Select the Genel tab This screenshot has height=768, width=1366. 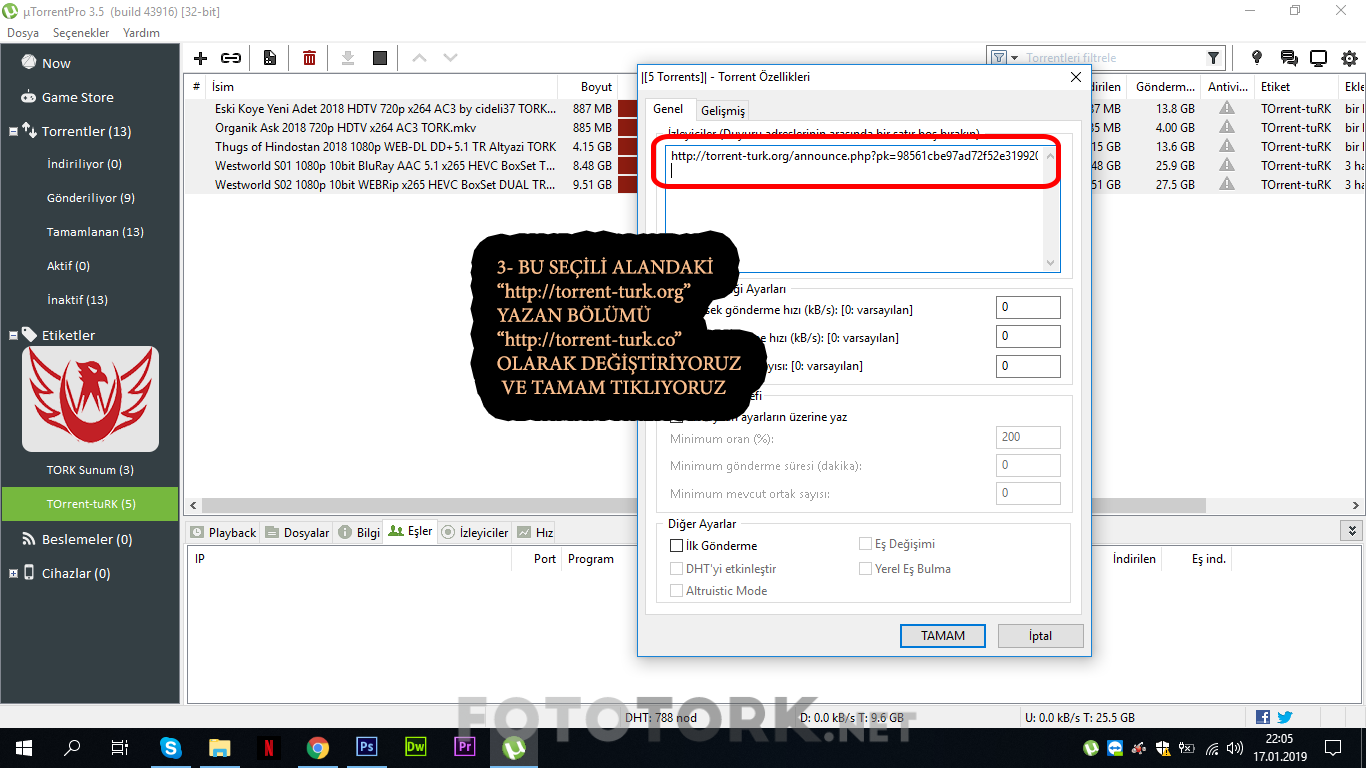pos(668,109)
